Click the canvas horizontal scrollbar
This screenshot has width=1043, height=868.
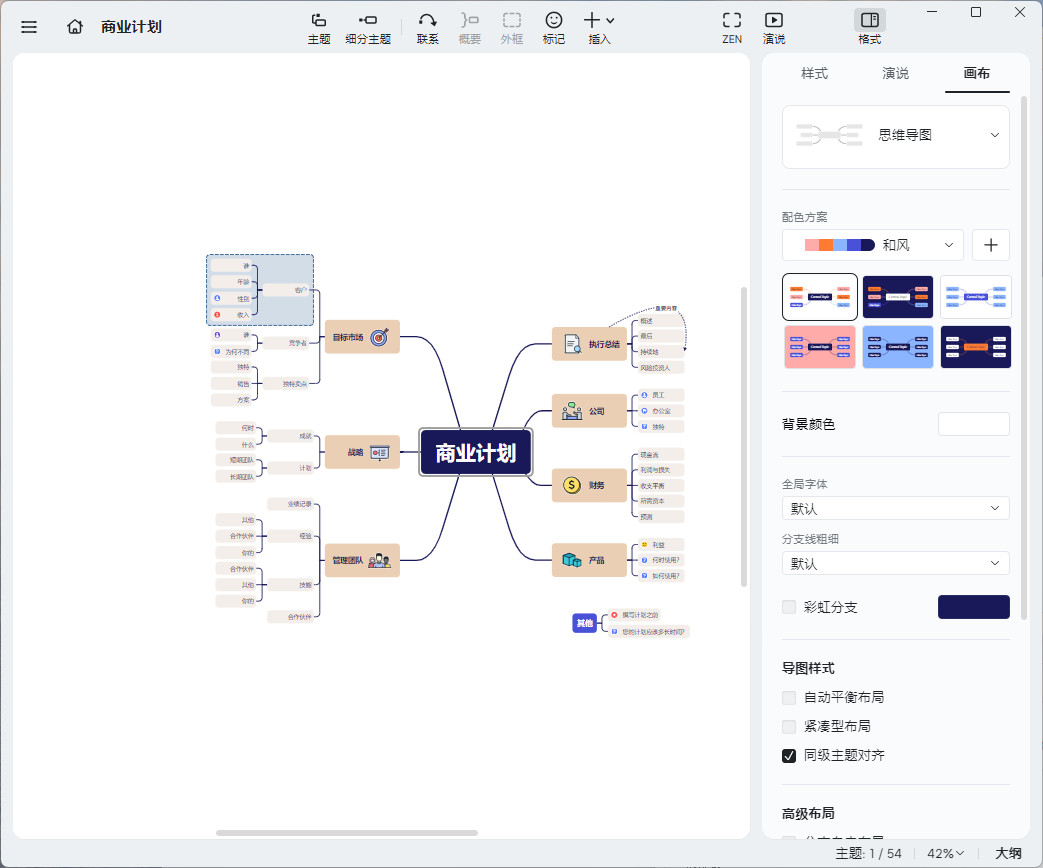coord(347,833)
